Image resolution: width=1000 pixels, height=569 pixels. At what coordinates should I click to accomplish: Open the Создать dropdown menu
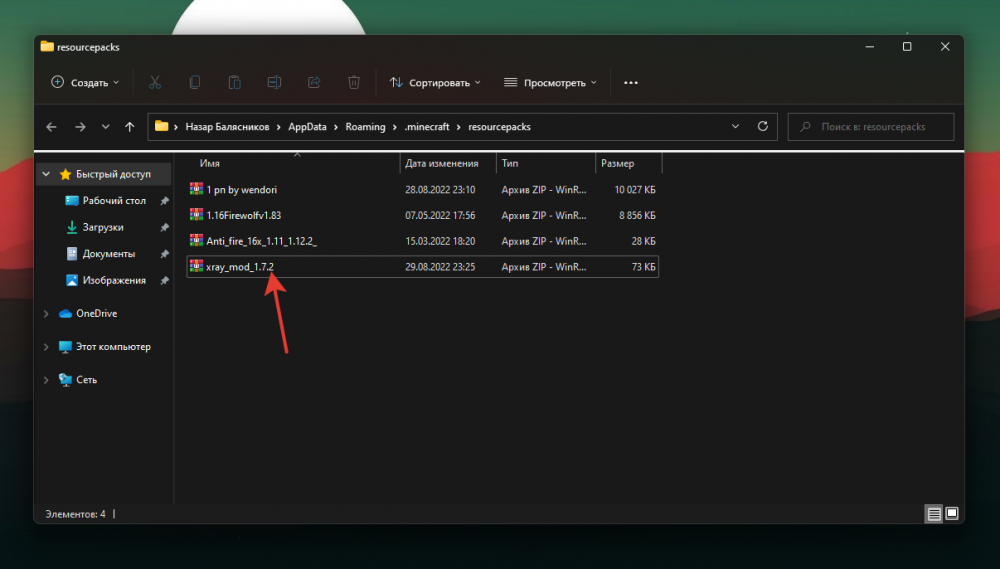point(85,82)
